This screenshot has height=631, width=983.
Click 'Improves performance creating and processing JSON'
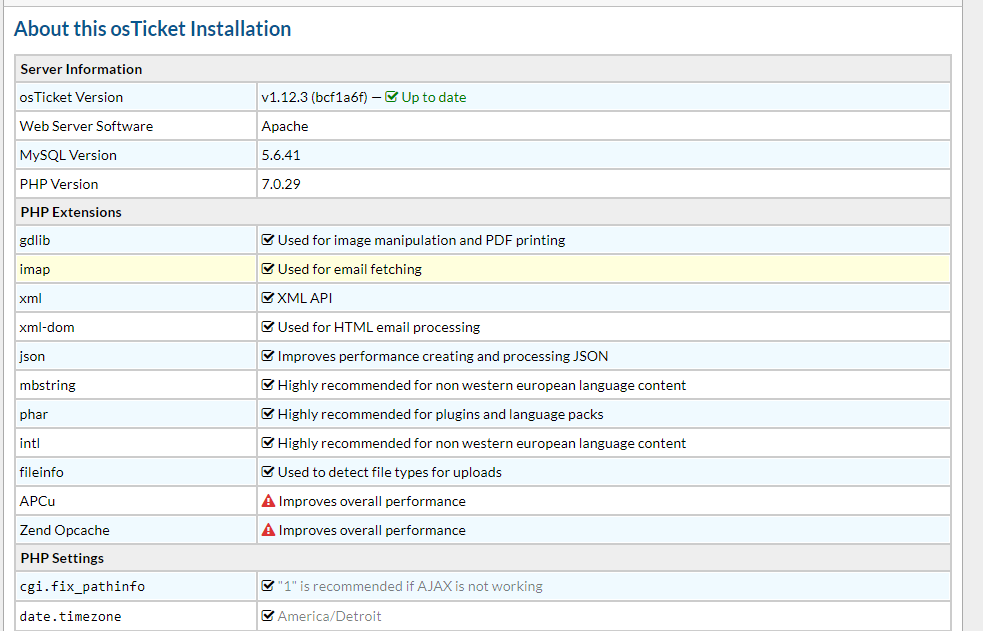pos(443,356)
